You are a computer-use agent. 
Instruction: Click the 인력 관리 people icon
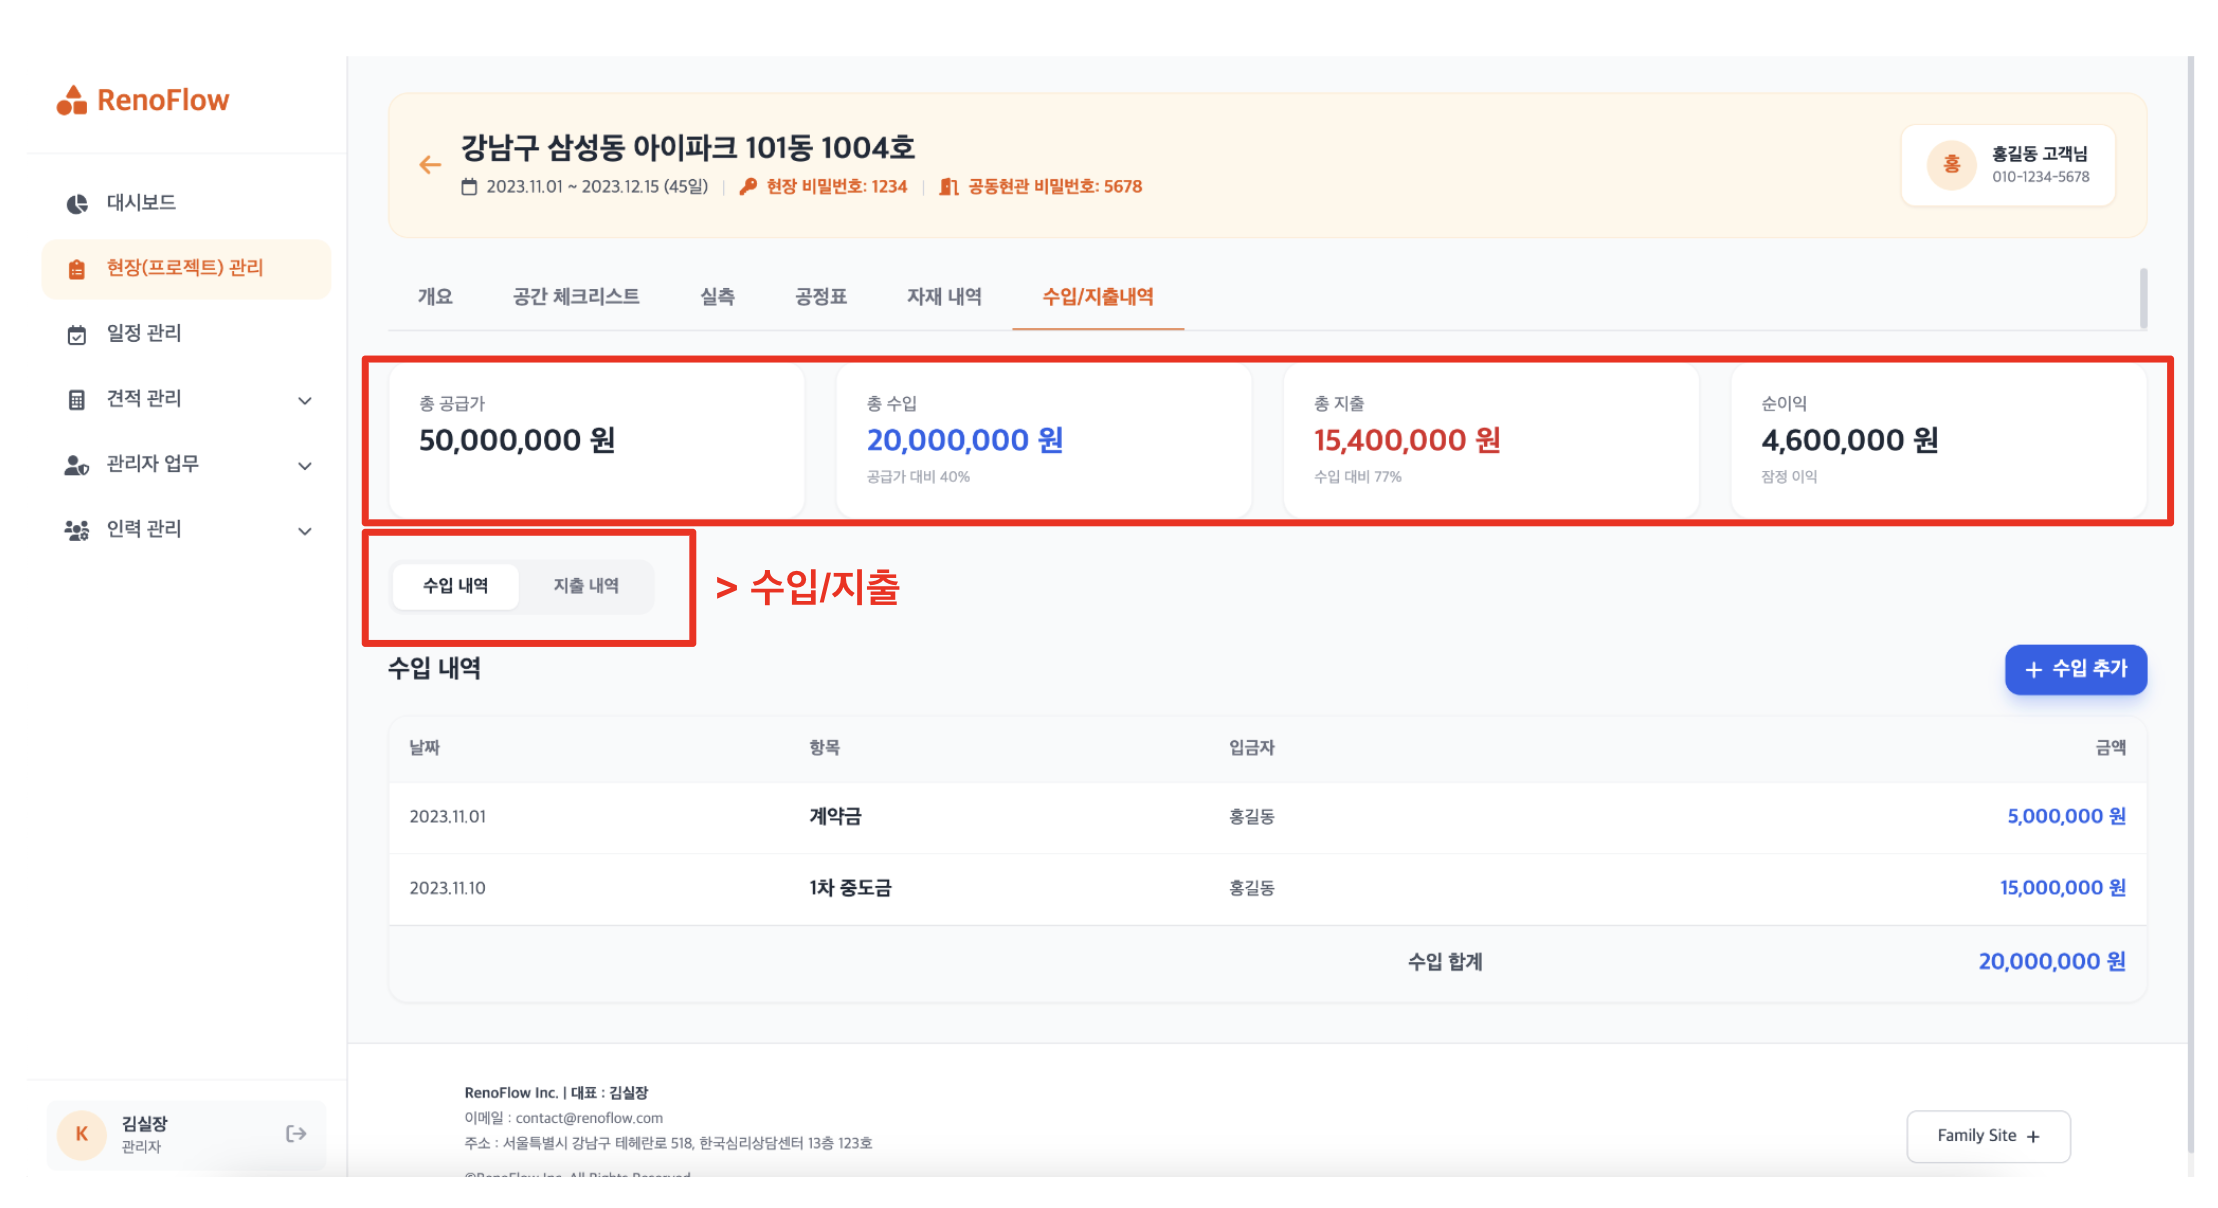click(x=77, y=530)
